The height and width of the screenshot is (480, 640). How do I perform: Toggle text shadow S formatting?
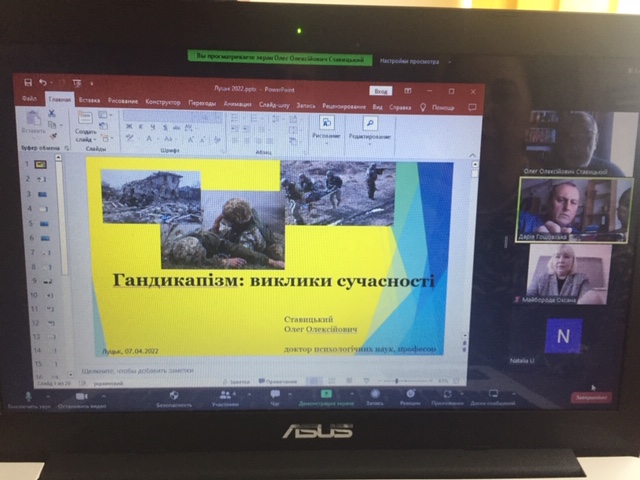point(165,127)
